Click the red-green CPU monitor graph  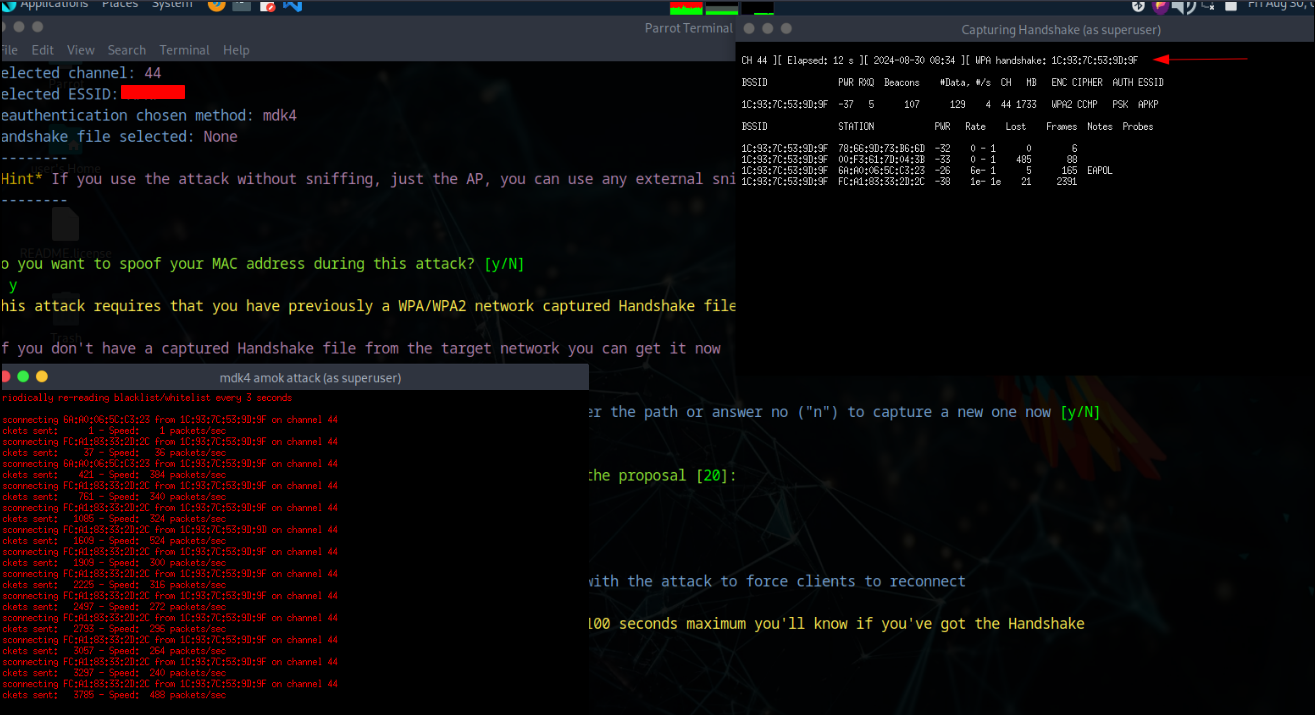pyautogui.click(x=686, y=6)
